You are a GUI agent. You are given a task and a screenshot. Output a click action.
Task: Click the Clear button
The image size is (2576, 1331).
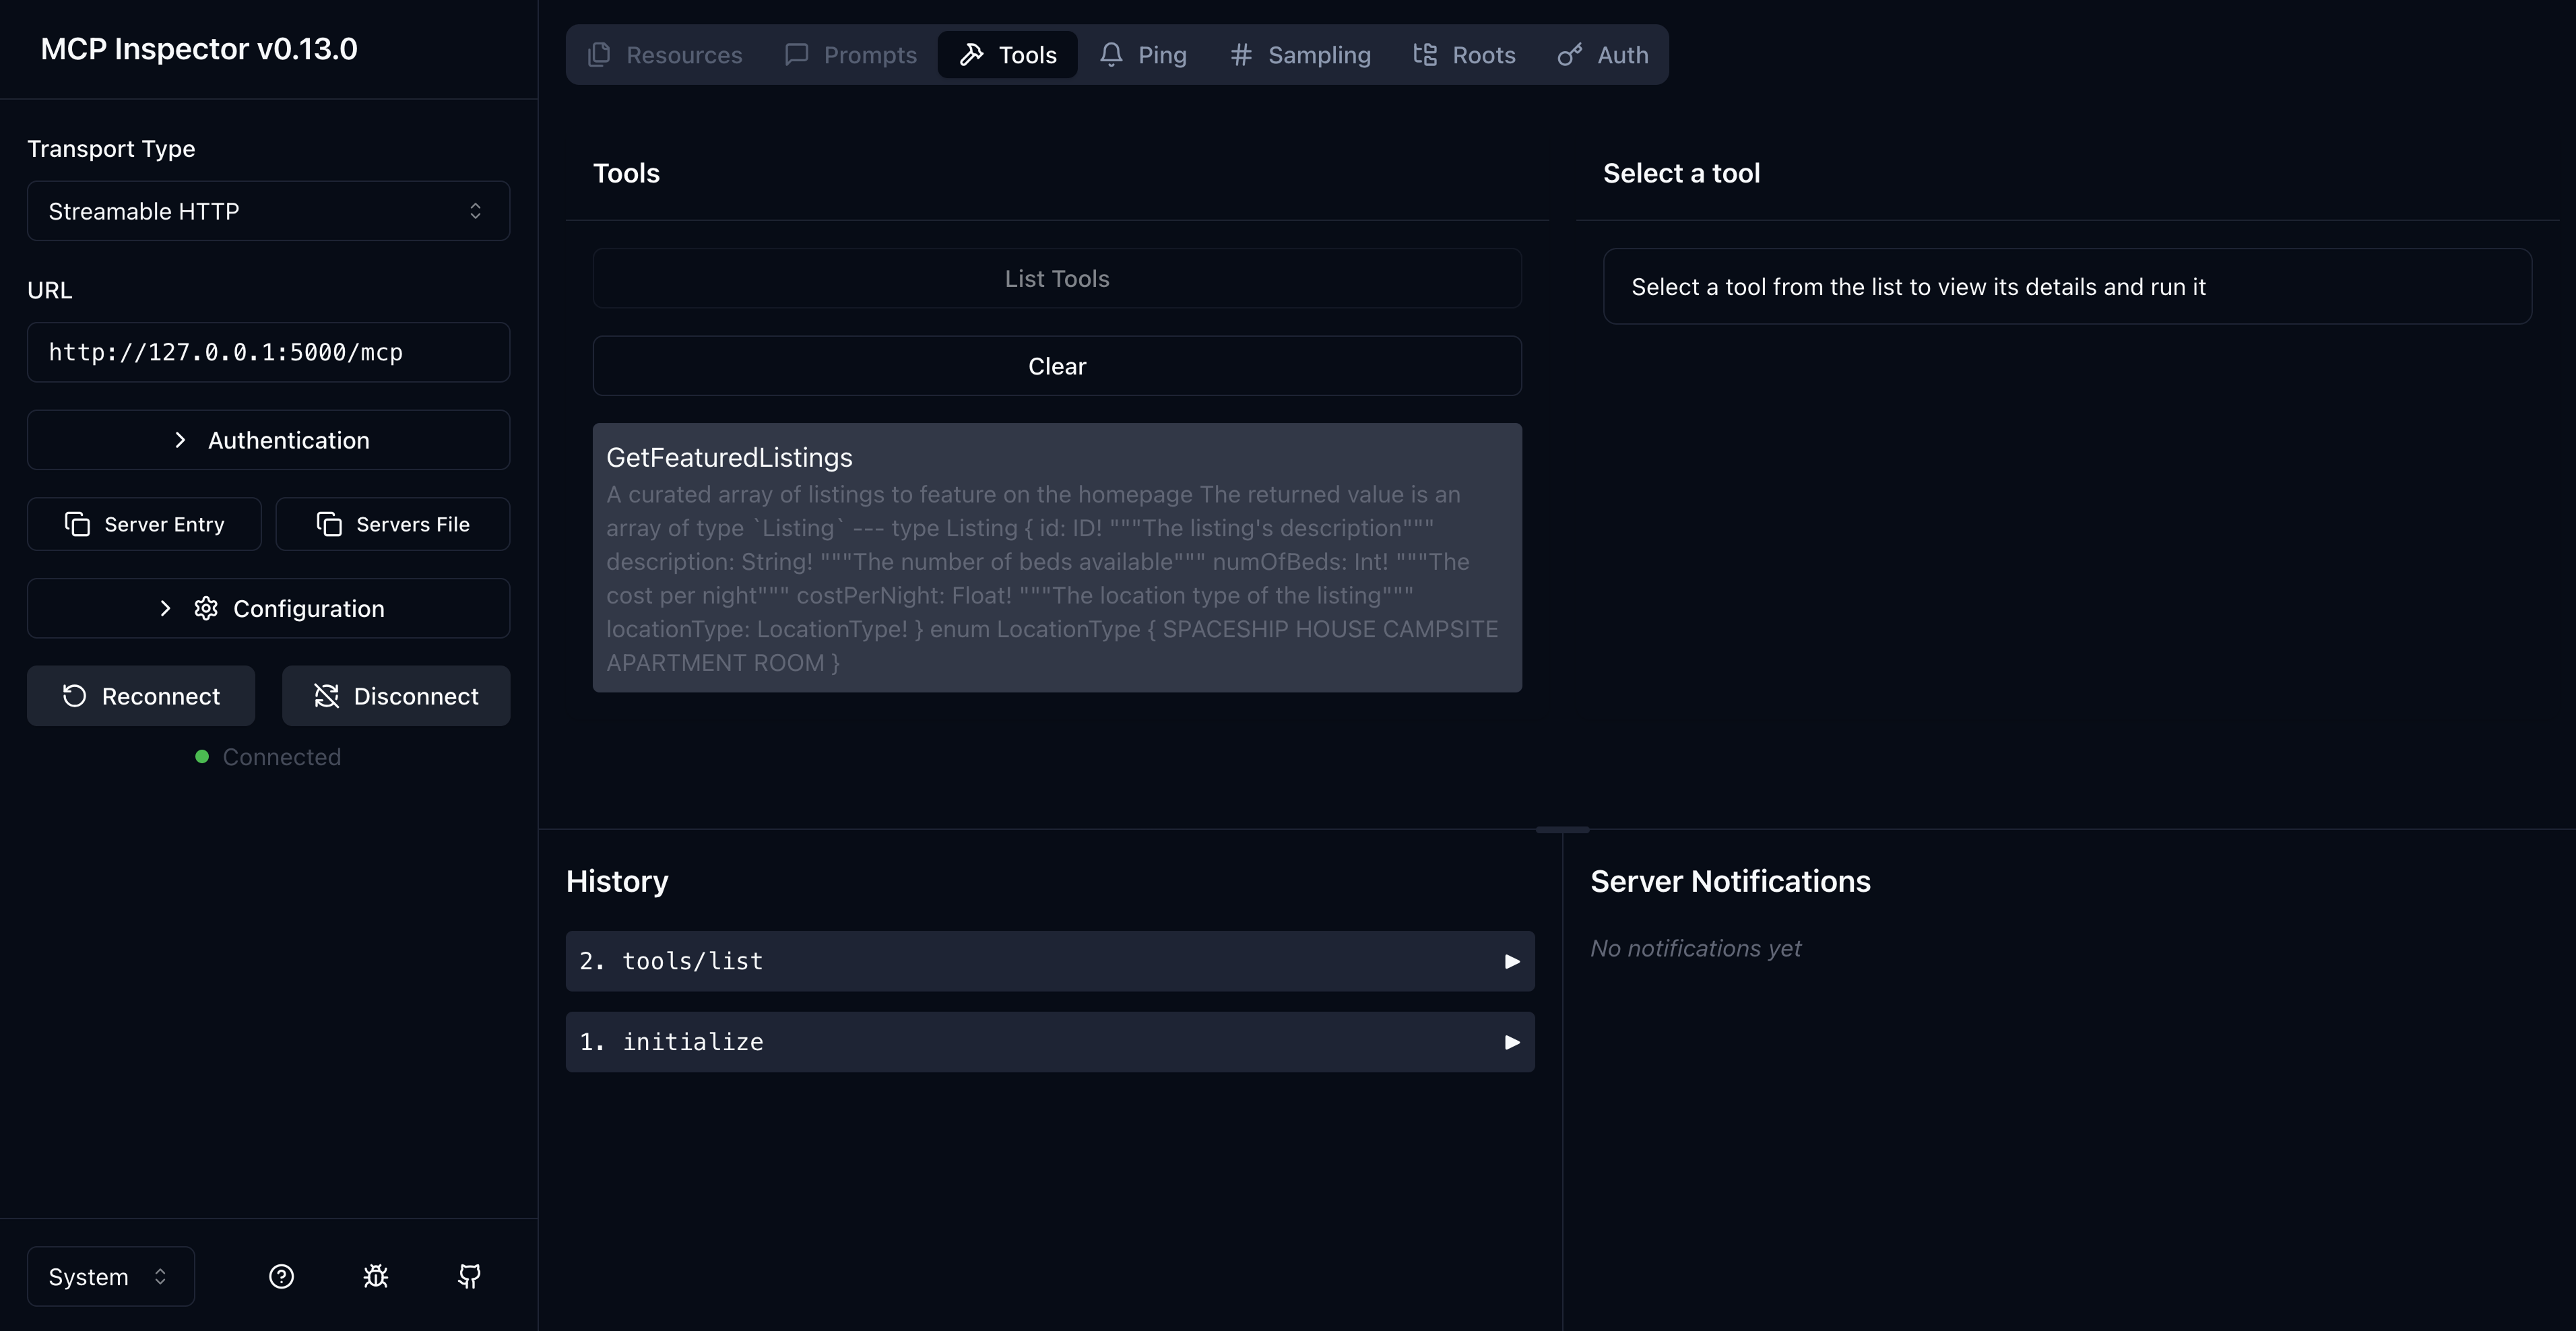[1057, 366]
